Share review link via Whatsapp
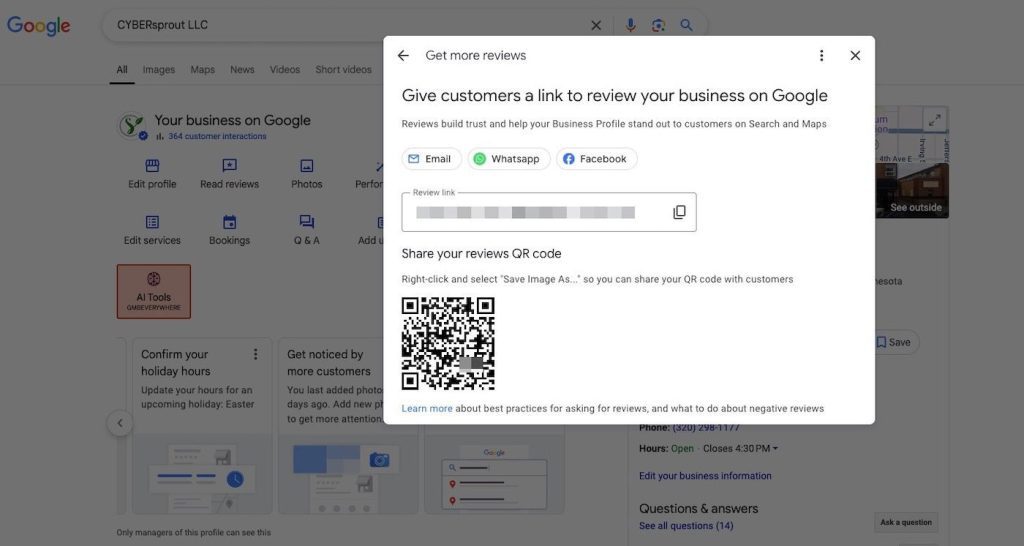1024x546 pixels. [508, 159]
